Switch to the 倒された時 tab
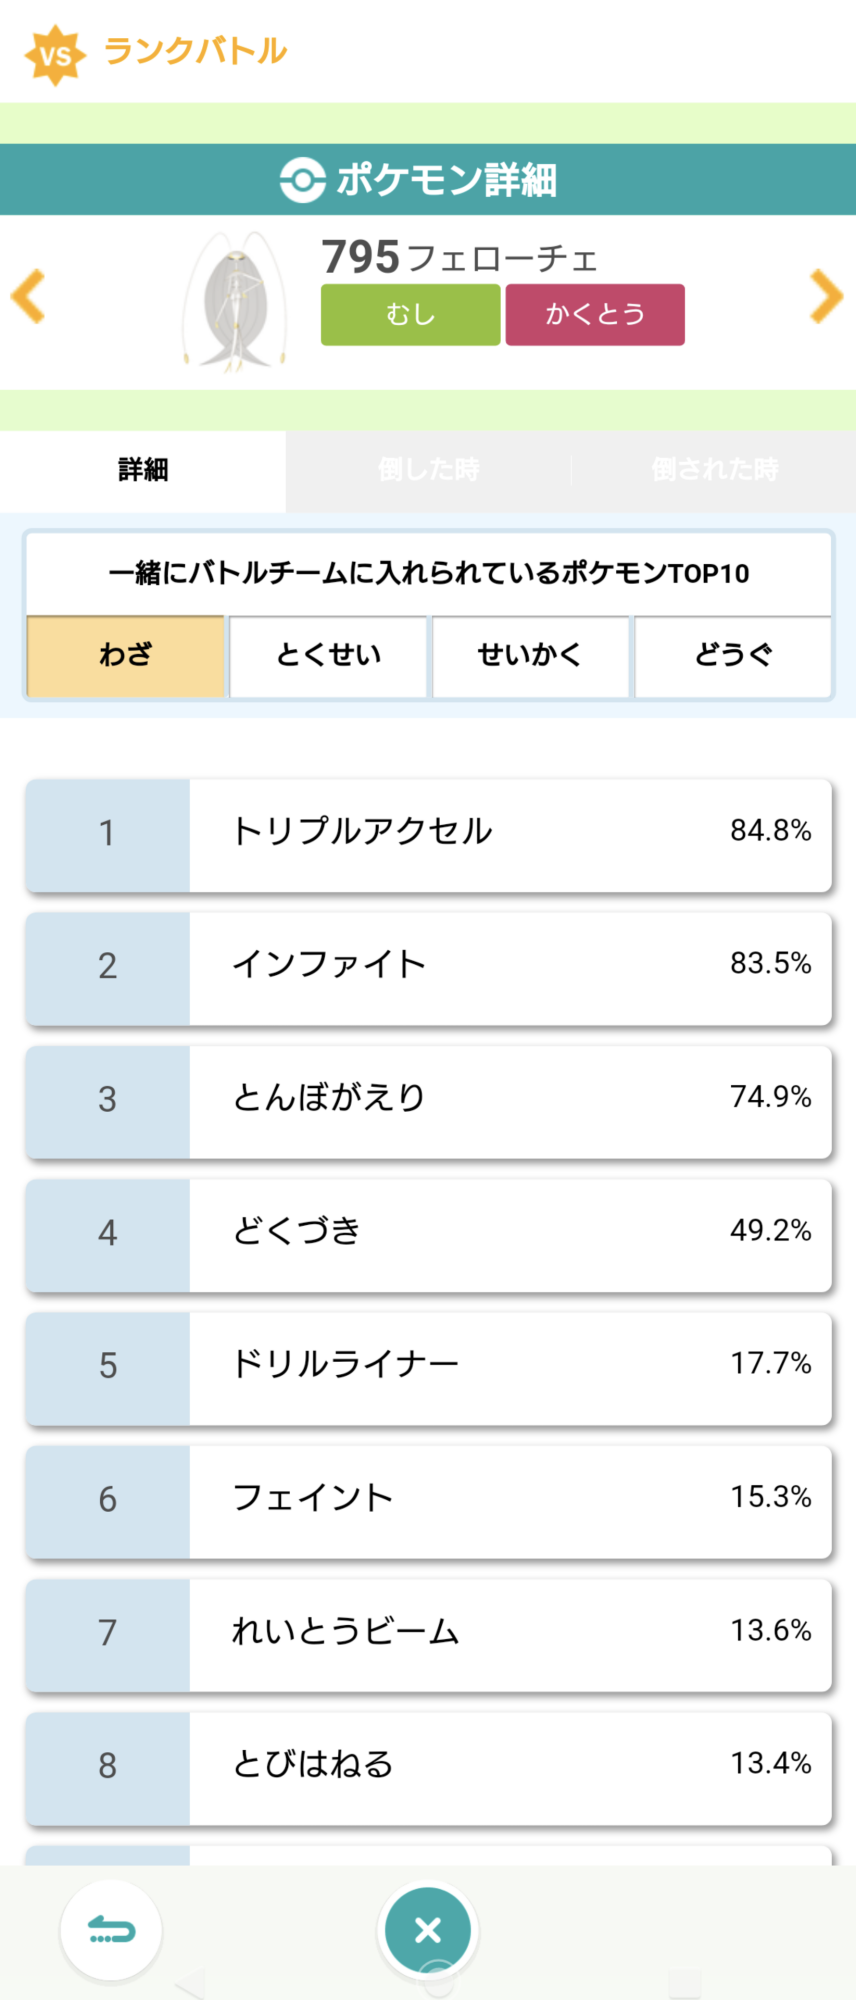The height and width of the screenshot is (2000, 856). [x=714, y=470]
